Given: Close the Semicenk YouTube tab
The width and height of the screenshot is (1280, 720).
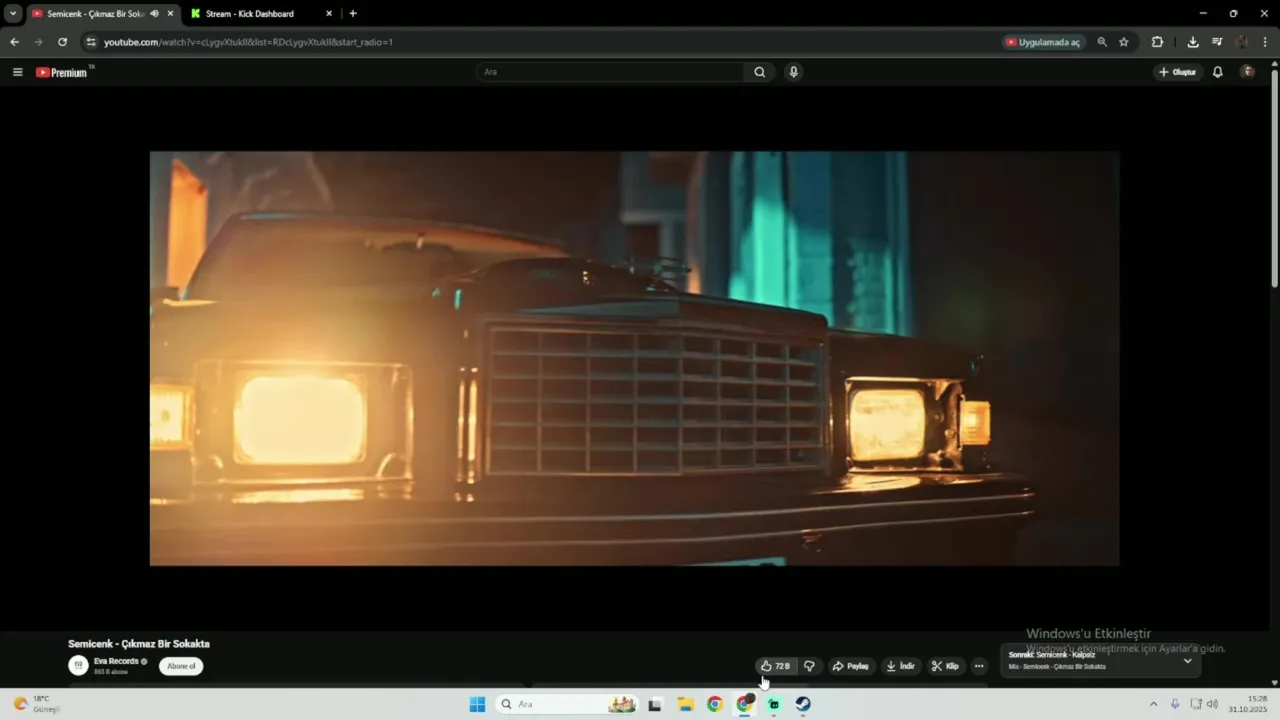Looking at the screenshot, I should pyautogui.click(x=170, y=14).
